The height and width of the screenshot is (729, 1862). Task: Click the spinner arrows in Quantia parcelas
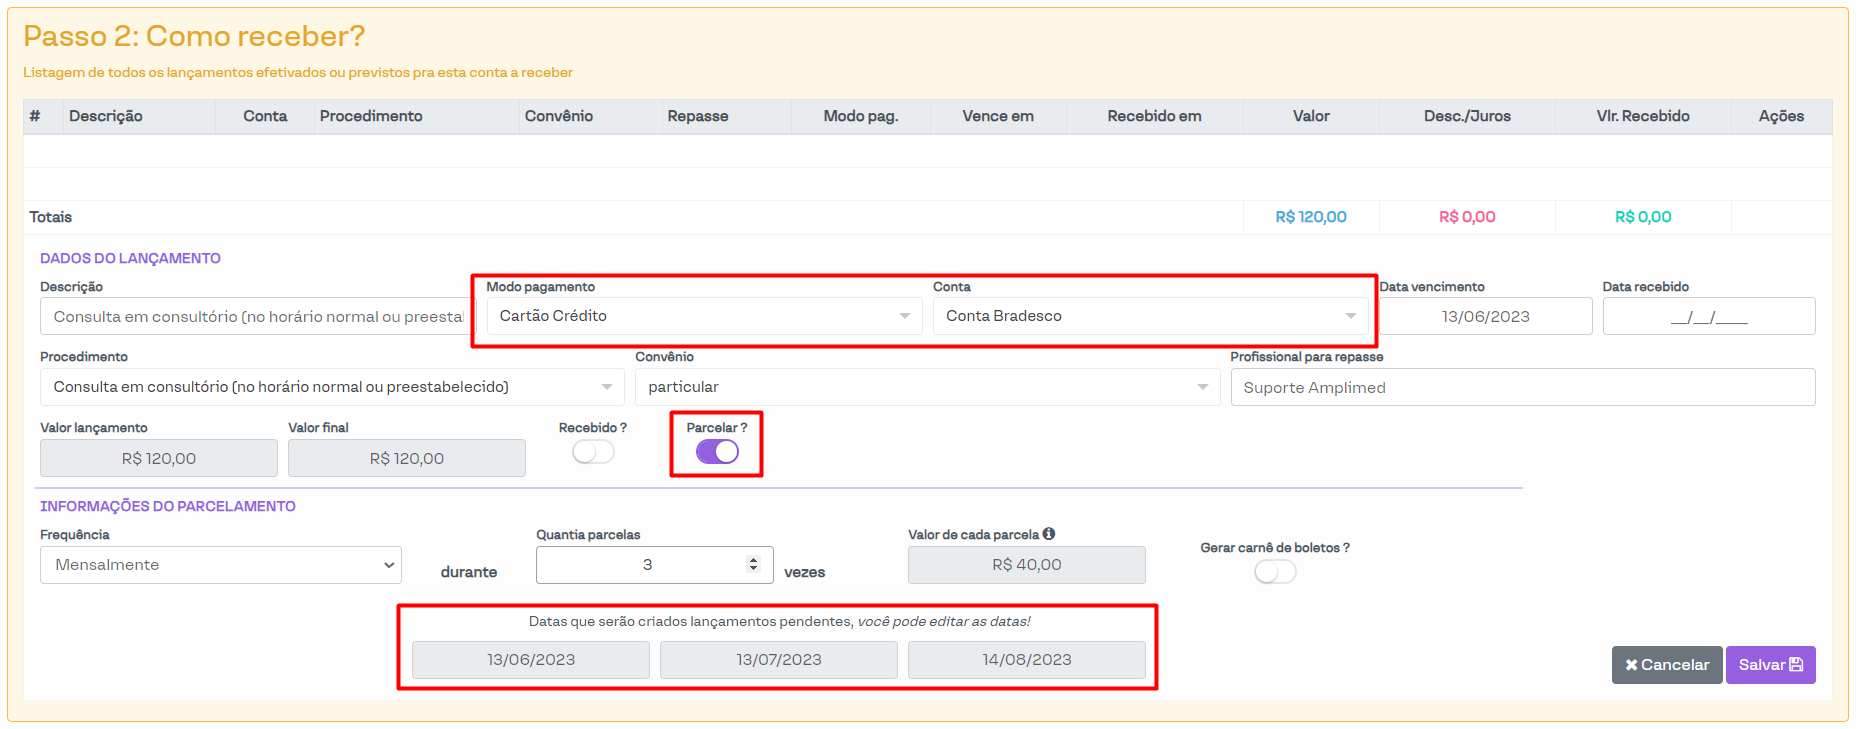753,565
